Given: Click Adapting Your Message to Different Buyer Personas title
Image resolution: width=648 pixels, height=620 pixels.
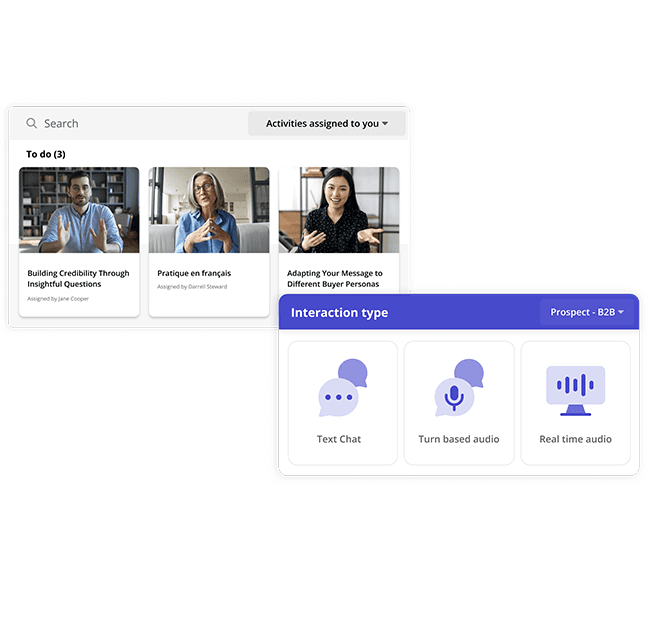Looking at the screenshot, I should (x=335, y=279).
